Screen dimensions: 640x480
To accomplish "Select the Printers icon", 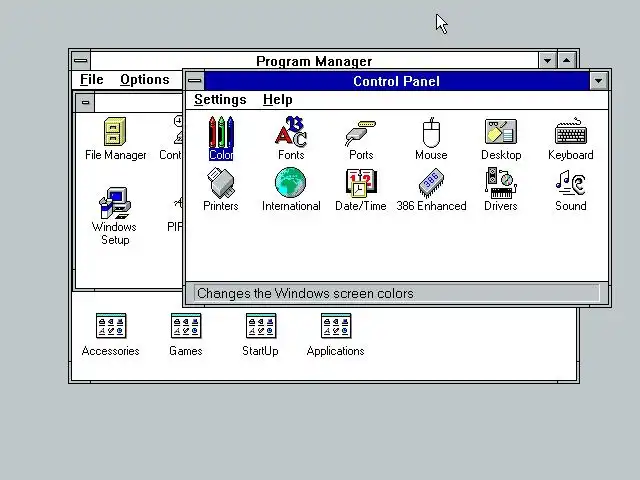I will [221, 189].
